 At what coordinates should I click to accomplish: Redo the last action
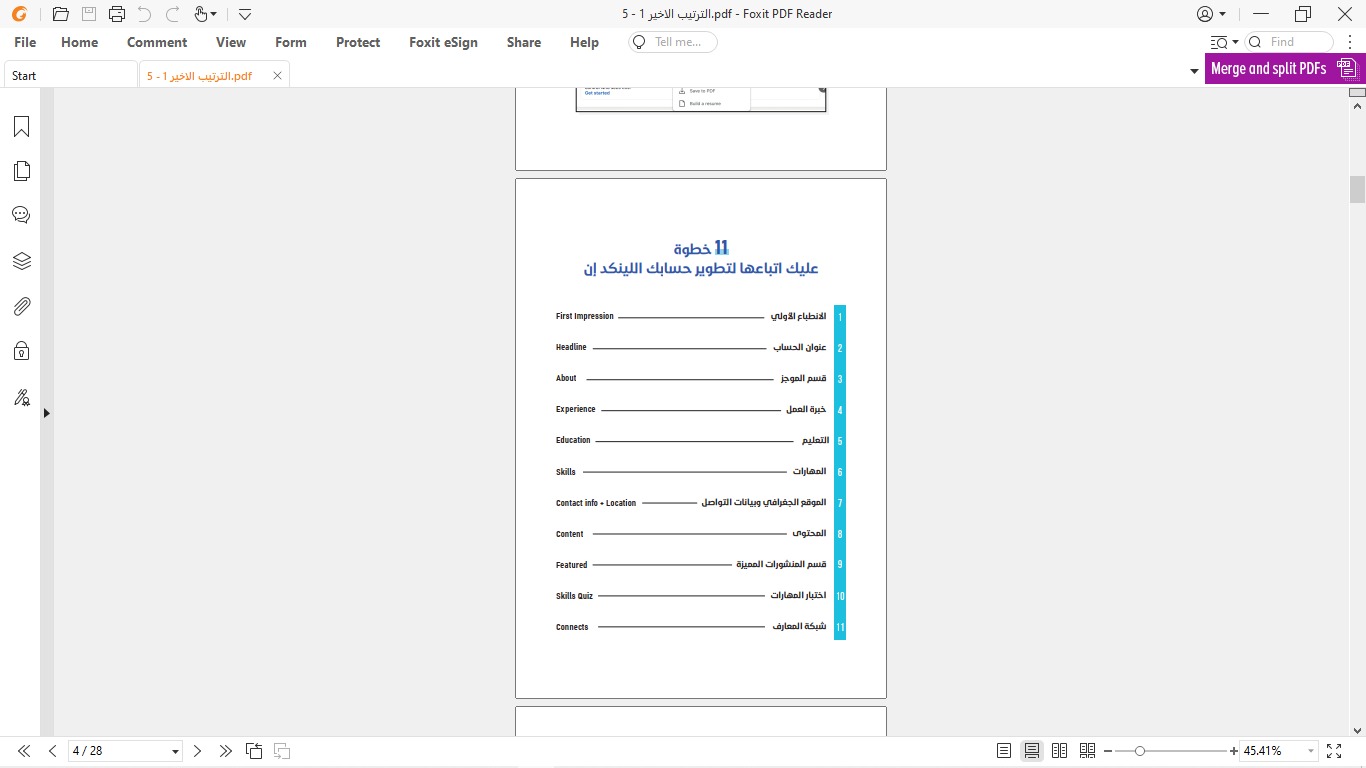172,14
